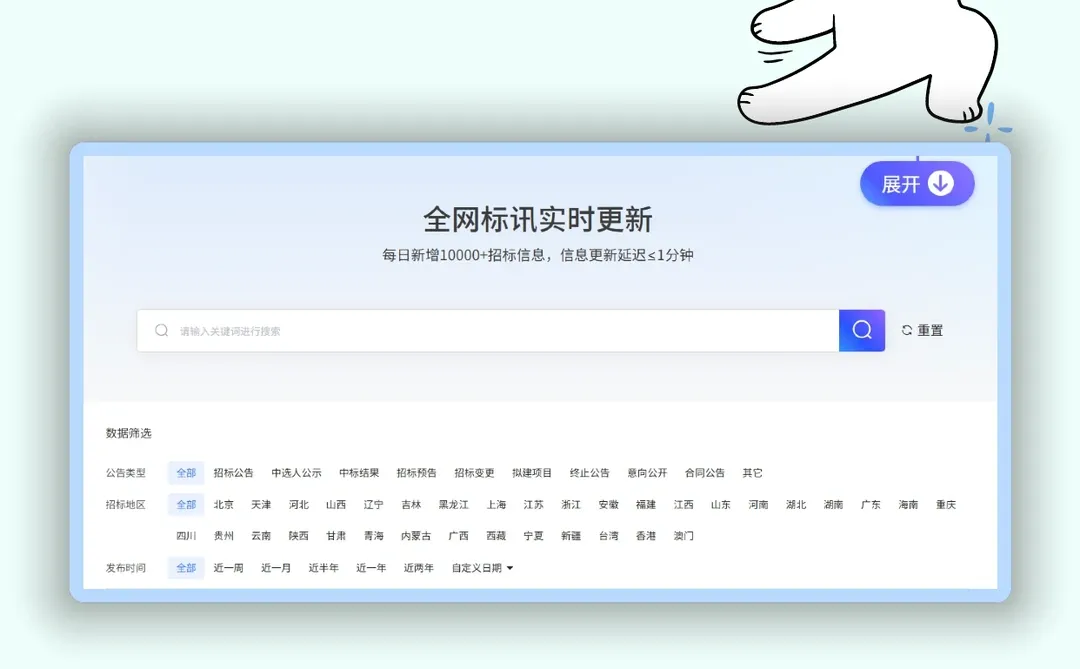Viewport: 1080px width, 669px height.
Task: Select the 合同公告 announcement type
Action: (704, 472)
